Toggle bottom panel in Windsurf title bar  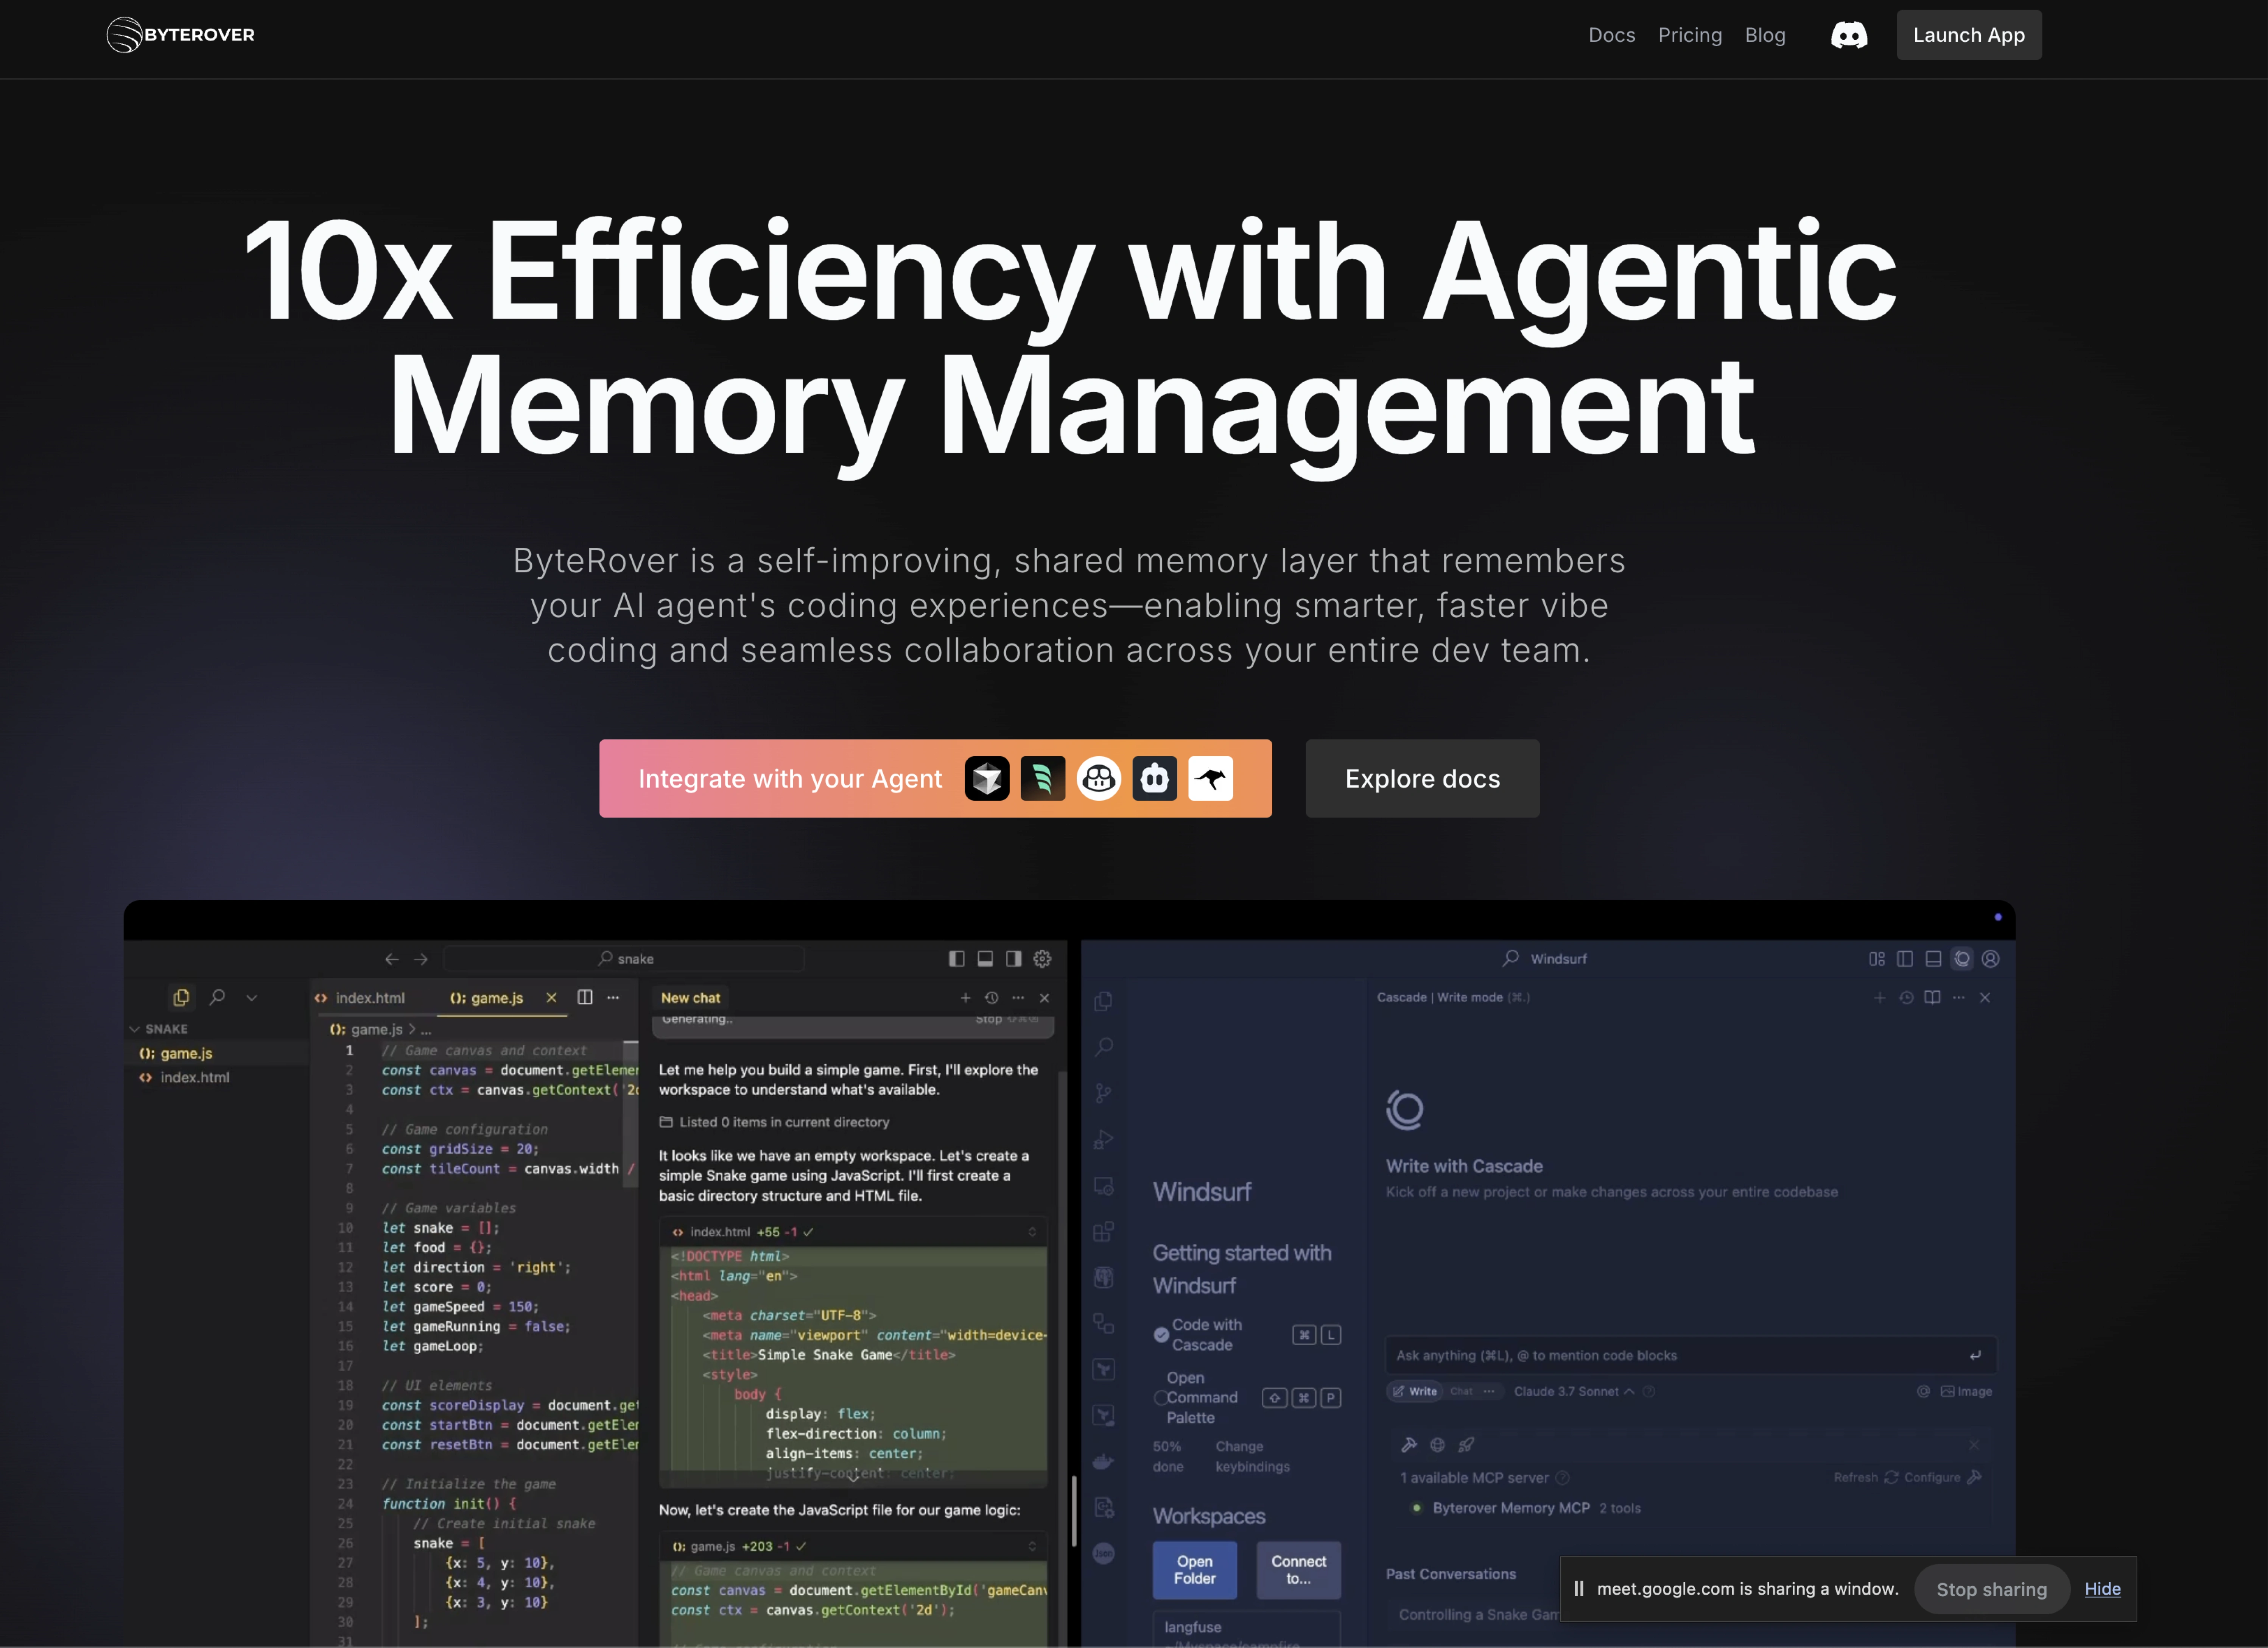pos(1933,959)
